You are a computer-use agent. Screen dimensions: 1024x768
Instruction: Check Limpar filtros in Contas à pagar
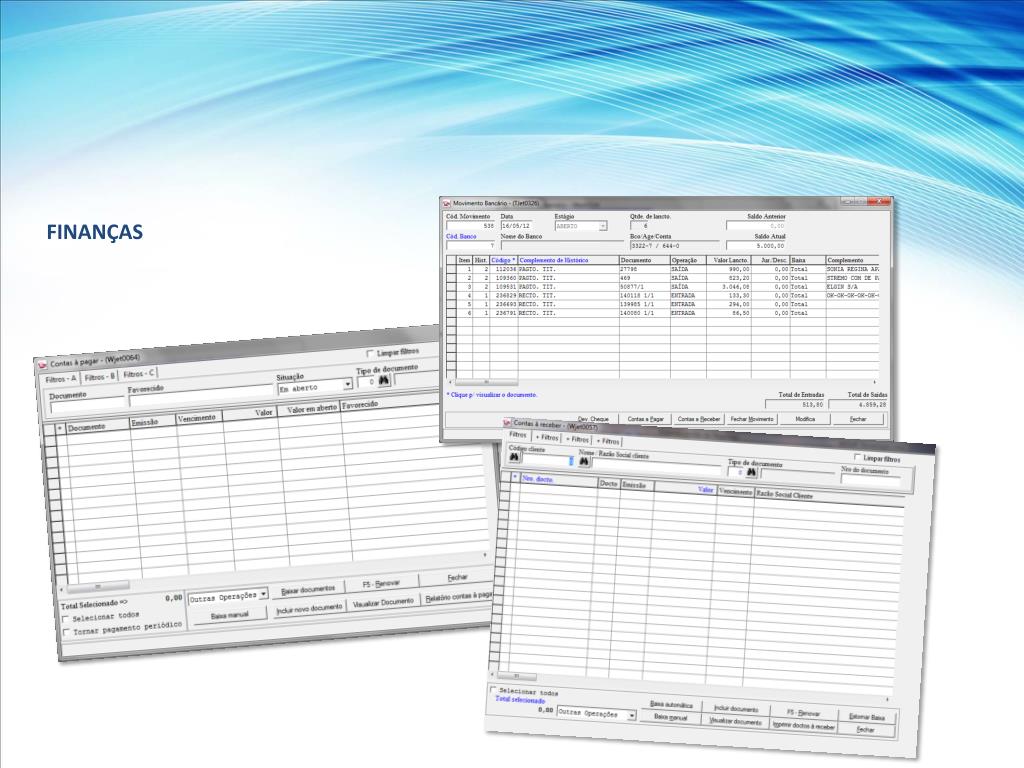tap(370, 353)
